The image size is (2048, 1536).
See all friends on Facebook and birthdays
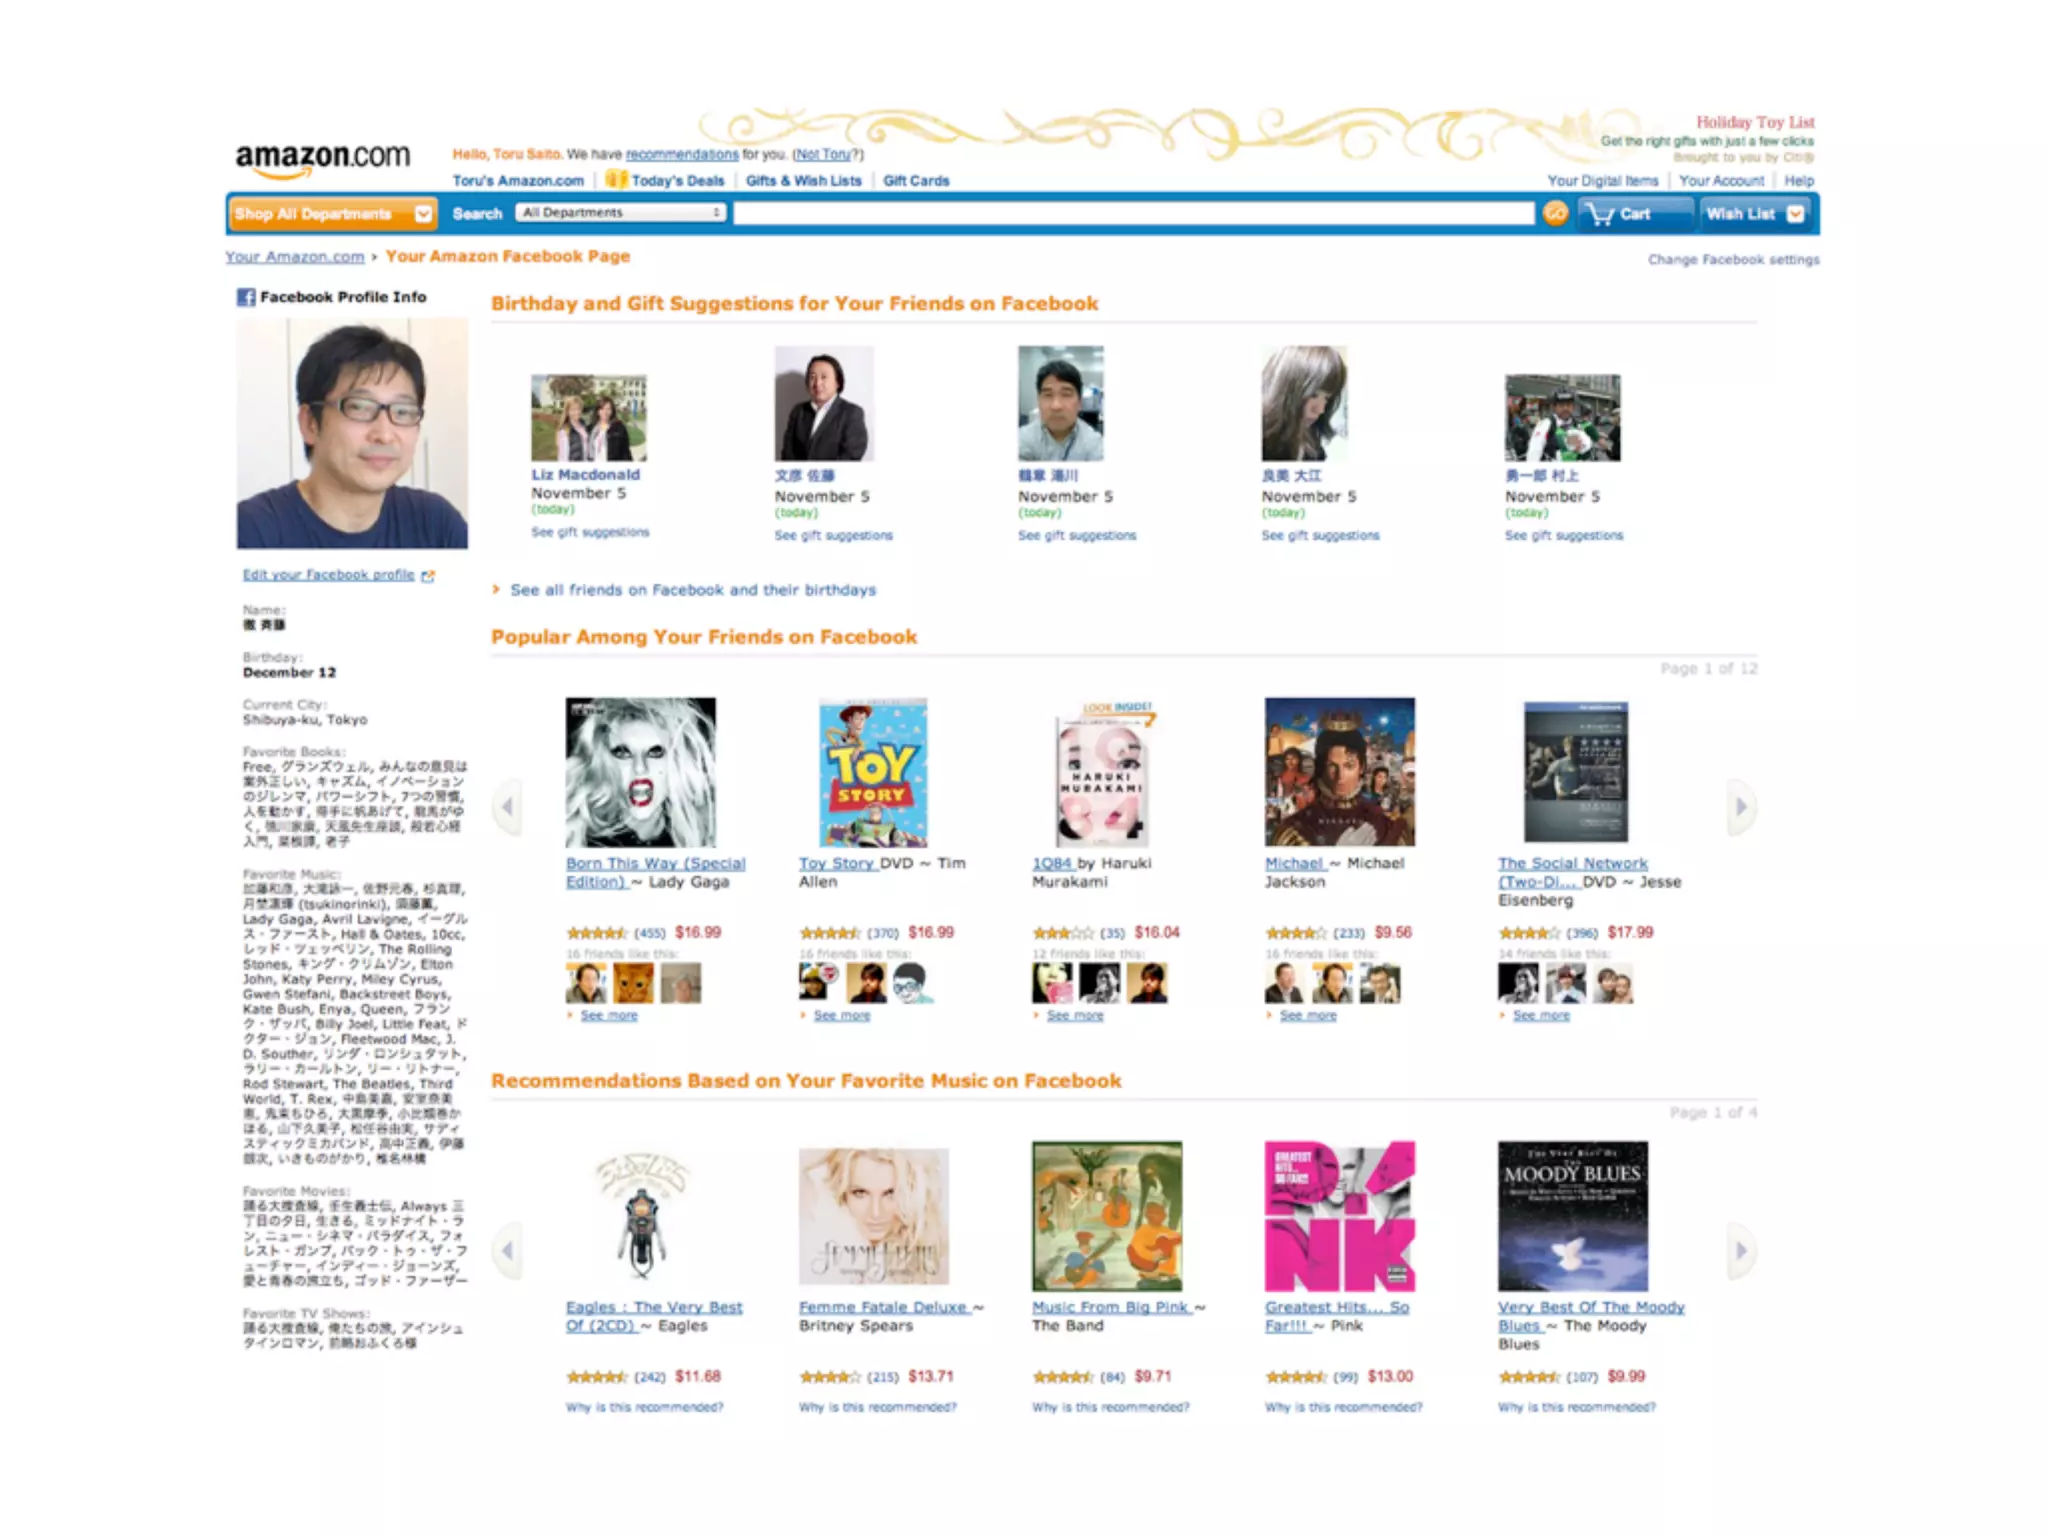point(692,590)
